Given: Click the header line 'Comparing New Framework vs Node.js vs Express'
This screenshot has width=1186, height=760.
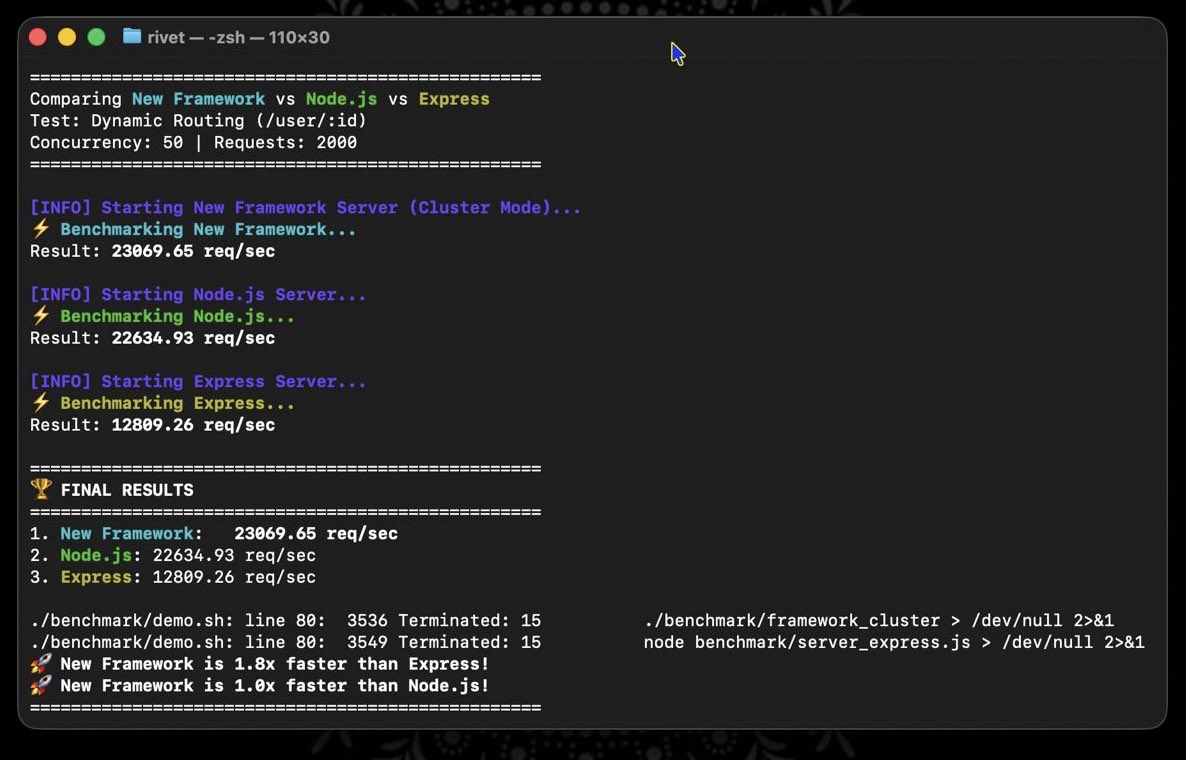Looking at the screenshot, I should click(259, 99).
